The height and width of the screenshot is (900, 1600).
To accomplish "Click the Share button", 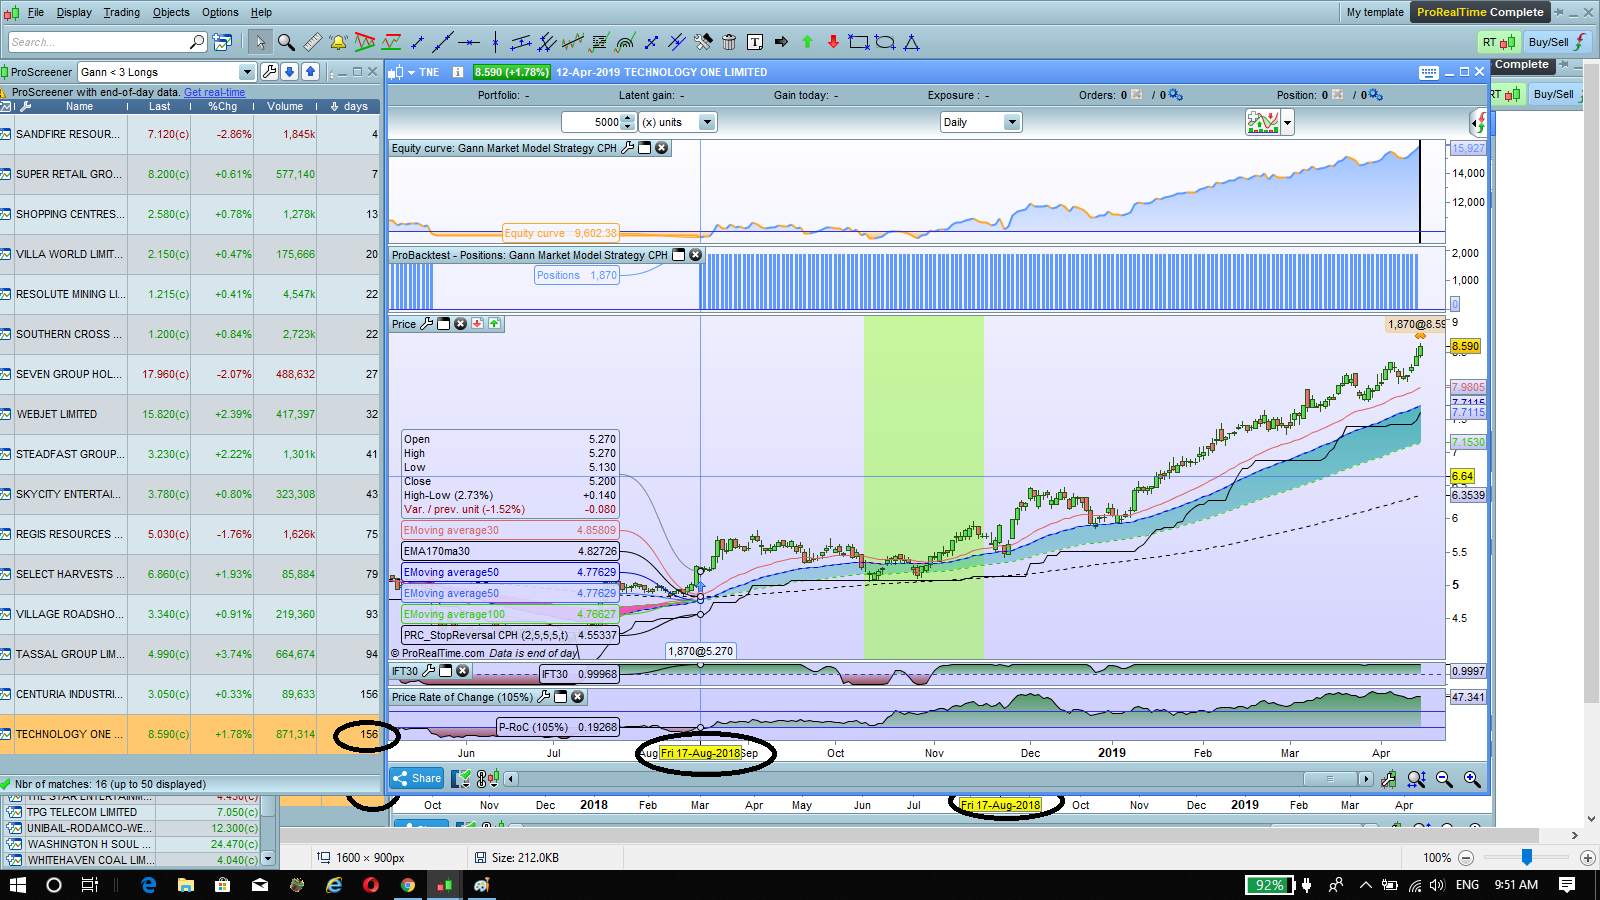I will point(417,778).
